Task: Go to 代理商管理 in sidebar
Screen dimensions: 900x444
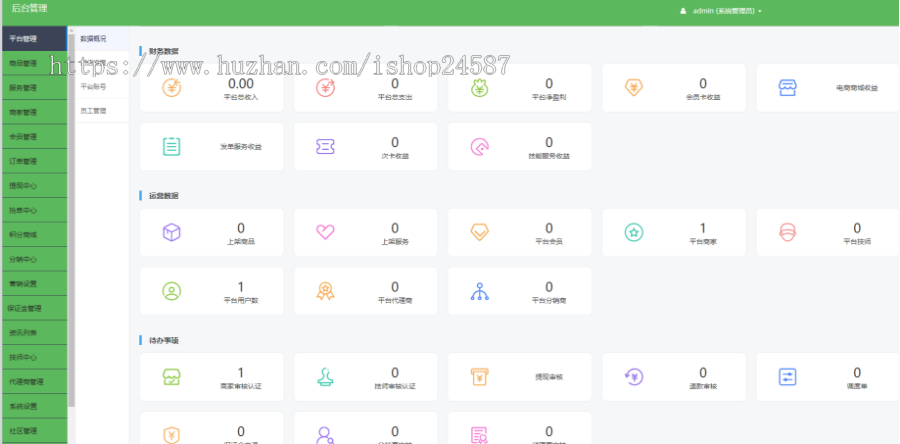Action: pos(34,381)
